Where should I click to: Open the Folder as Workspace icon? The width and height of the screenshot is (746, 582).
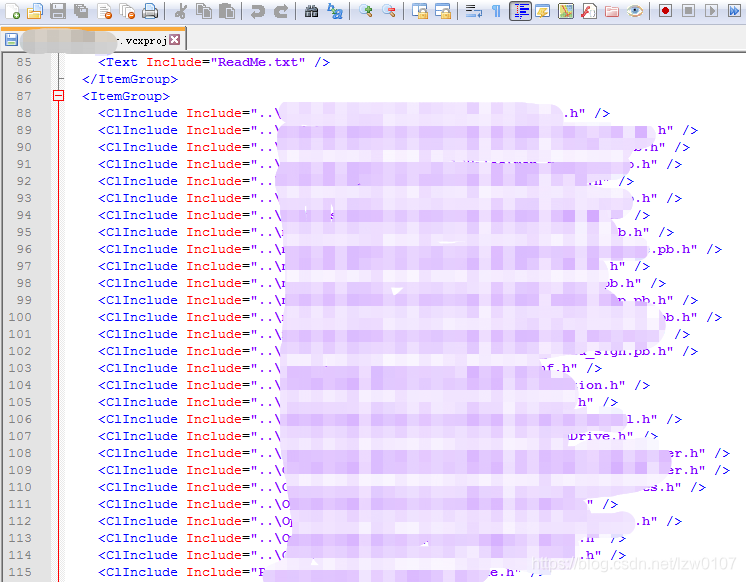(x=612, y=10)
